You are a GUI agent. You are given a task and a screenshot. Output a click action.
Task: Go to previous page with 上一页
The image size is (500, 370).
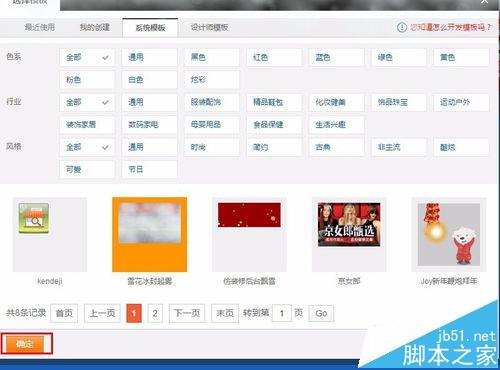[x=102, y=313]
